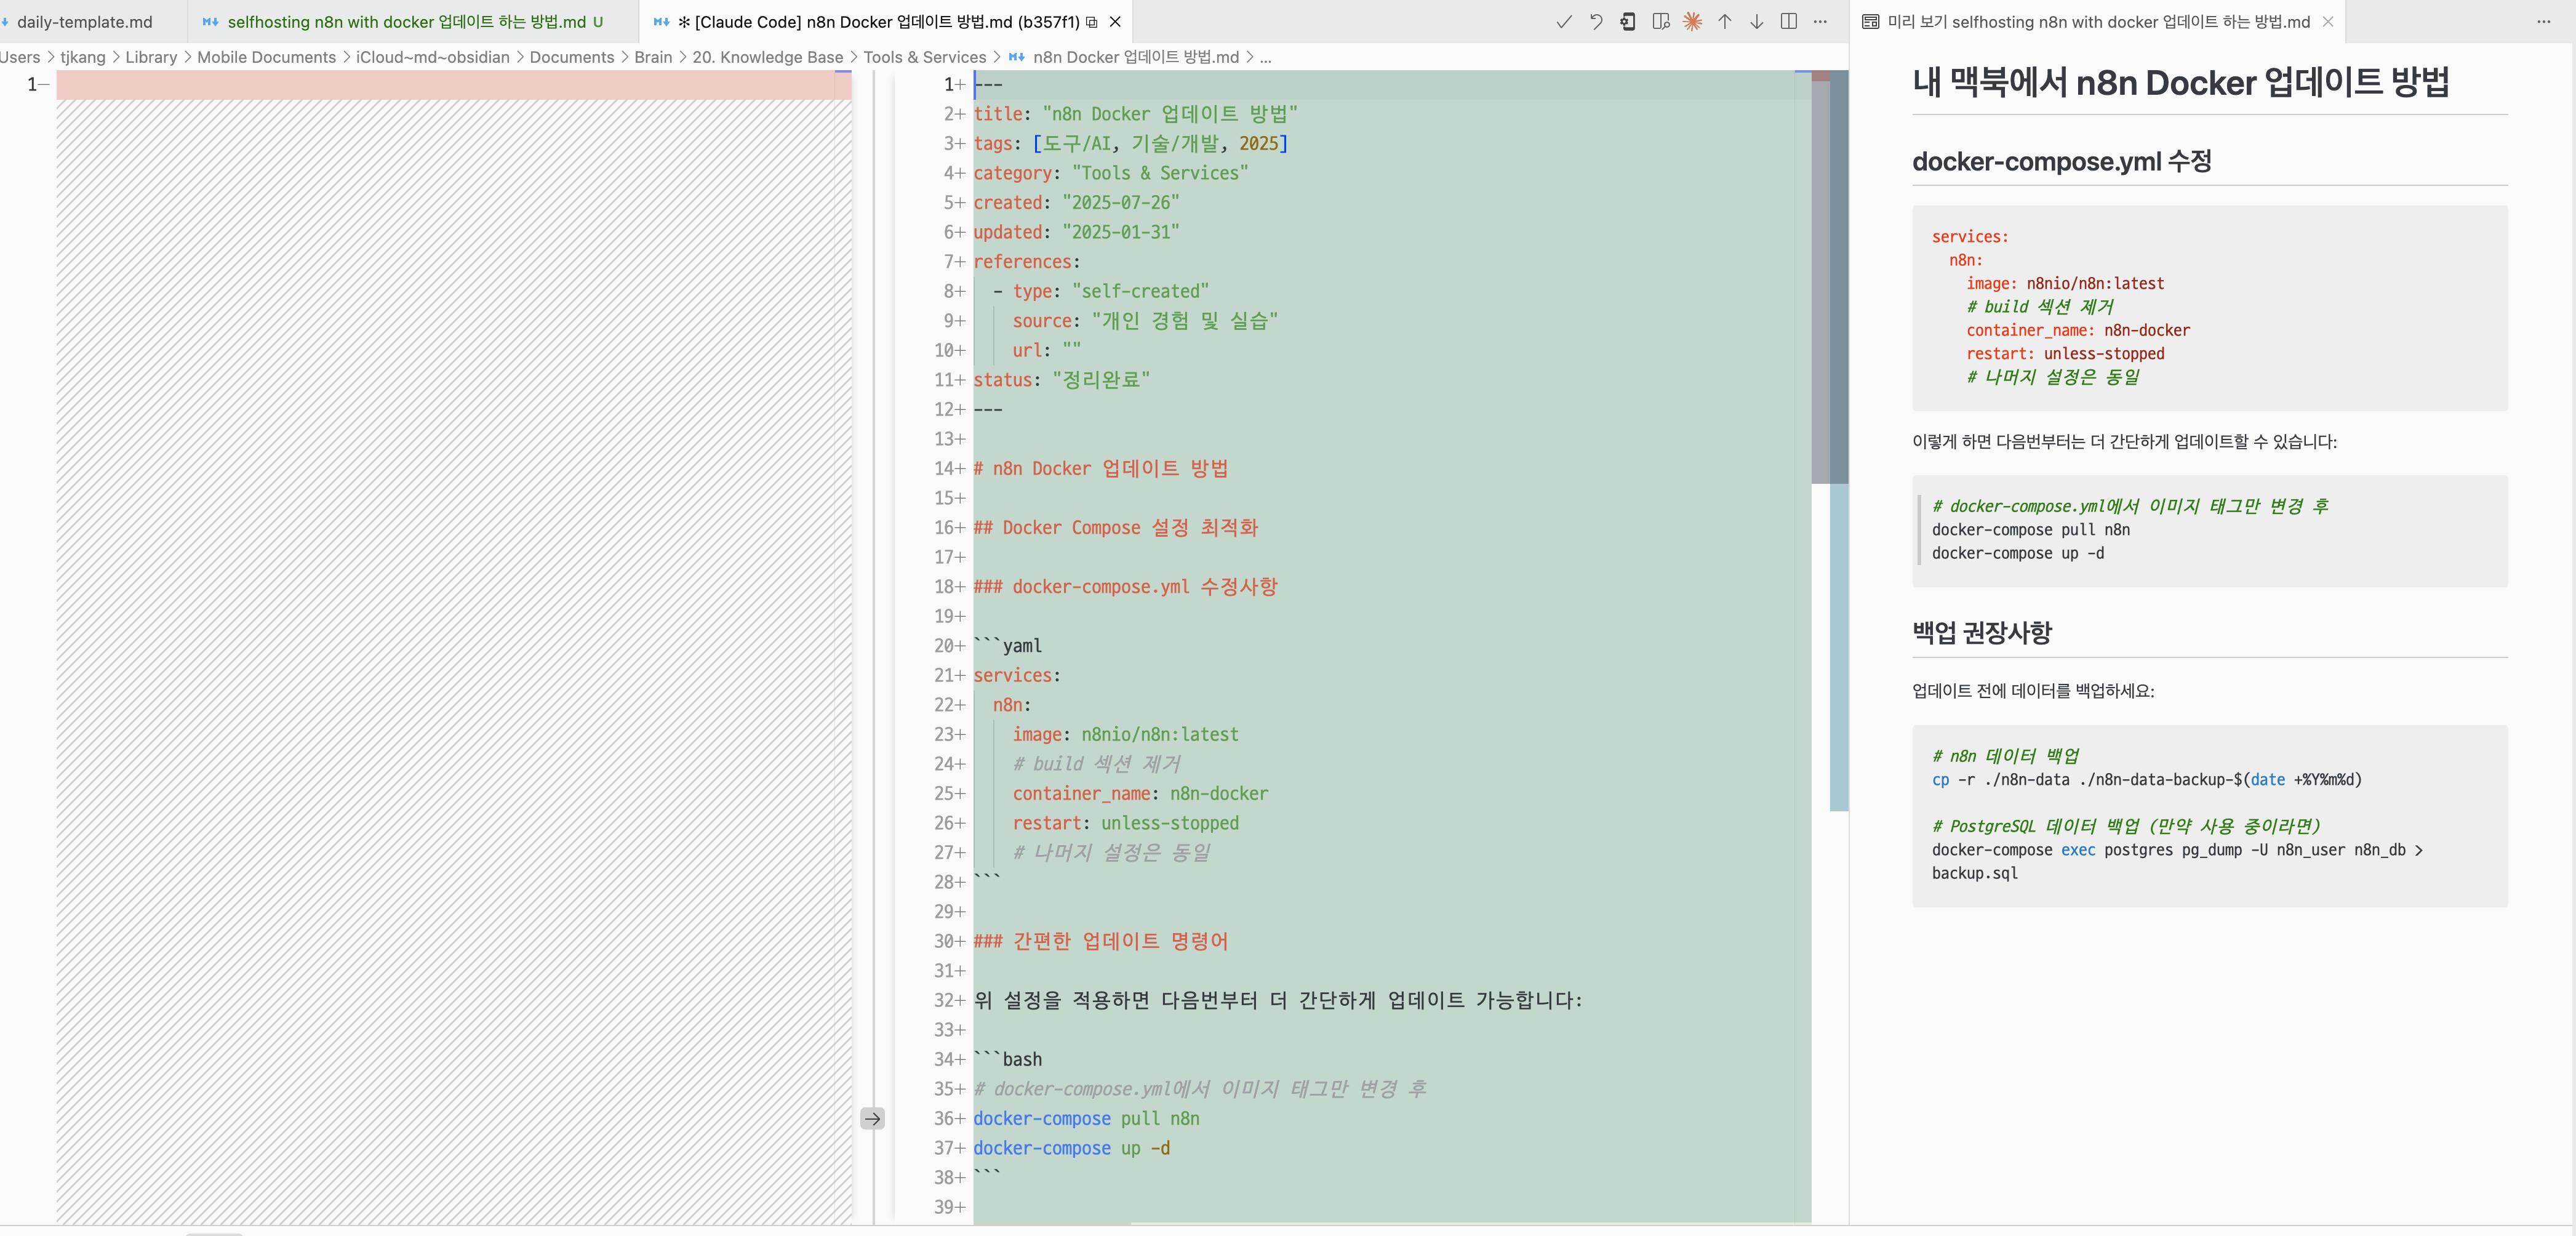Click the tags line in the frontmatter
The width and height of the screenshot is (2576, 1236).
1130,143
